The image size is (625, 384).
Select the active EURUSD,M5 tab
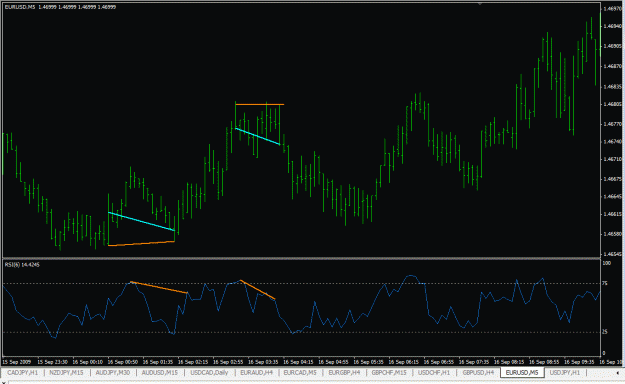522,373
